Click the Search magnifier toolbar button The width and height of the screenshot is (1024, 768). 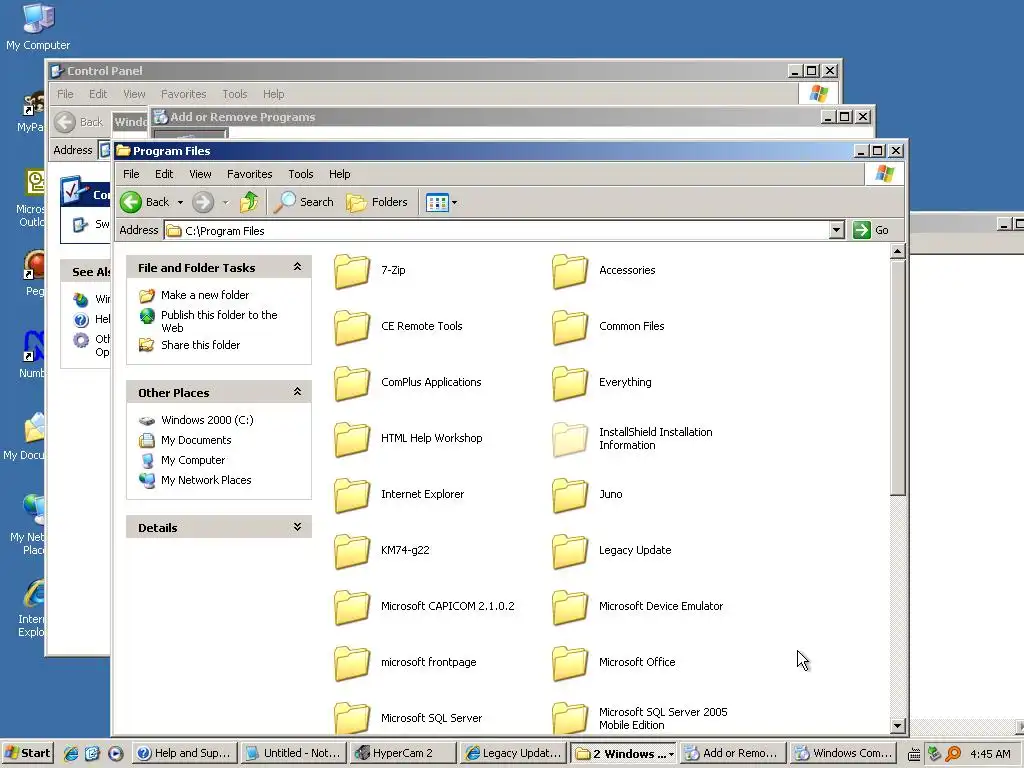pyautogui.click(x=304, y=202)
